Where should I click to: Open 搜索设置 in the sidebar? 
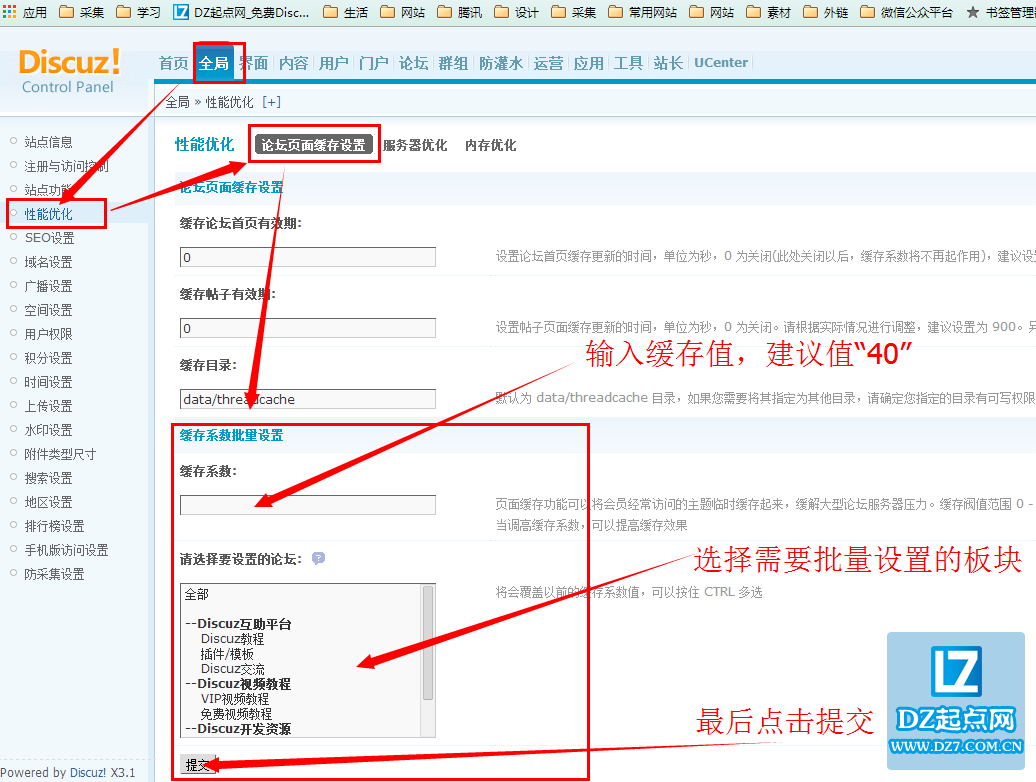pyautogui.click(x=48, y=478)
